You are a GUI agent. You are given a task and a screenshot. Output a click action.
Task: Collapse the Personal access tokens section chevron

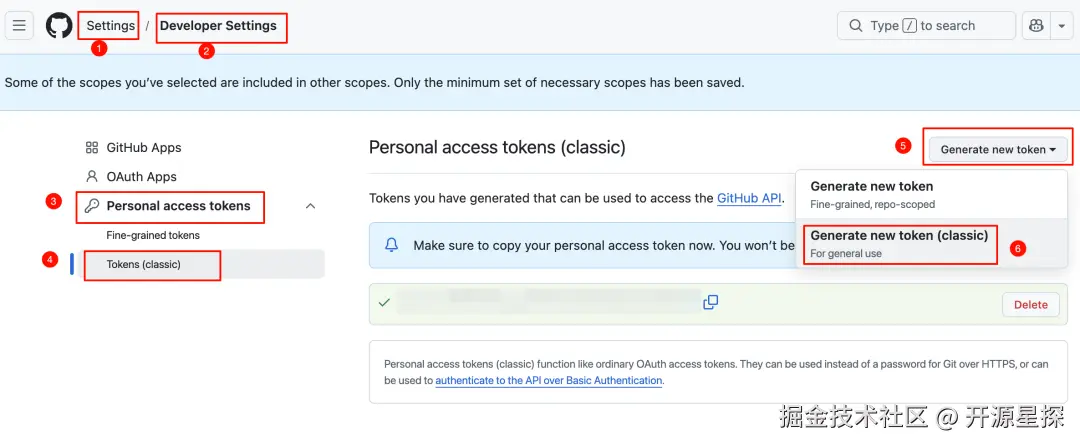pyautogui.click(x=310, y=206)
